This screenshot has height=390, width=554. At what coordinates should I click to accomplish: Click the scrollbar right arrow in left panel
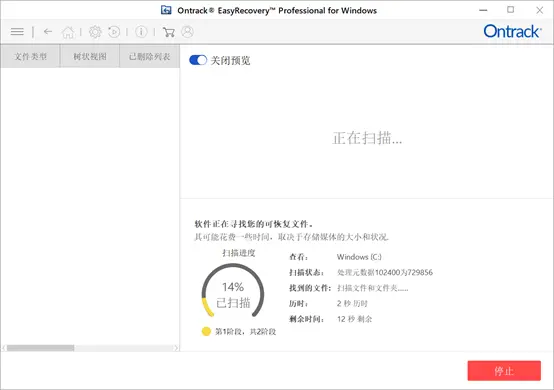coord(176,348)
